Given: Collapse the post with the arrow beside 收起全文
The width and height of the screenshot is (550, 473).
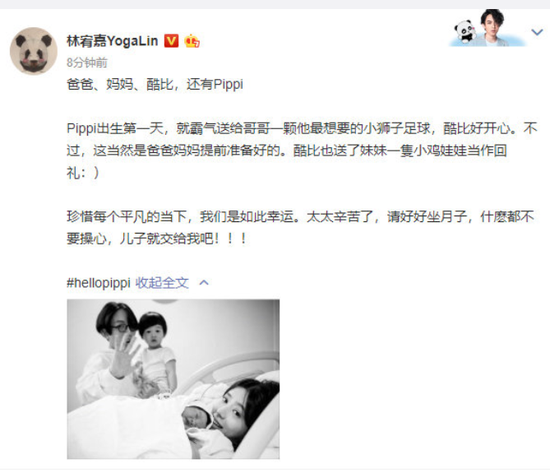Looking at the screenshot, I should click(204, 282).
